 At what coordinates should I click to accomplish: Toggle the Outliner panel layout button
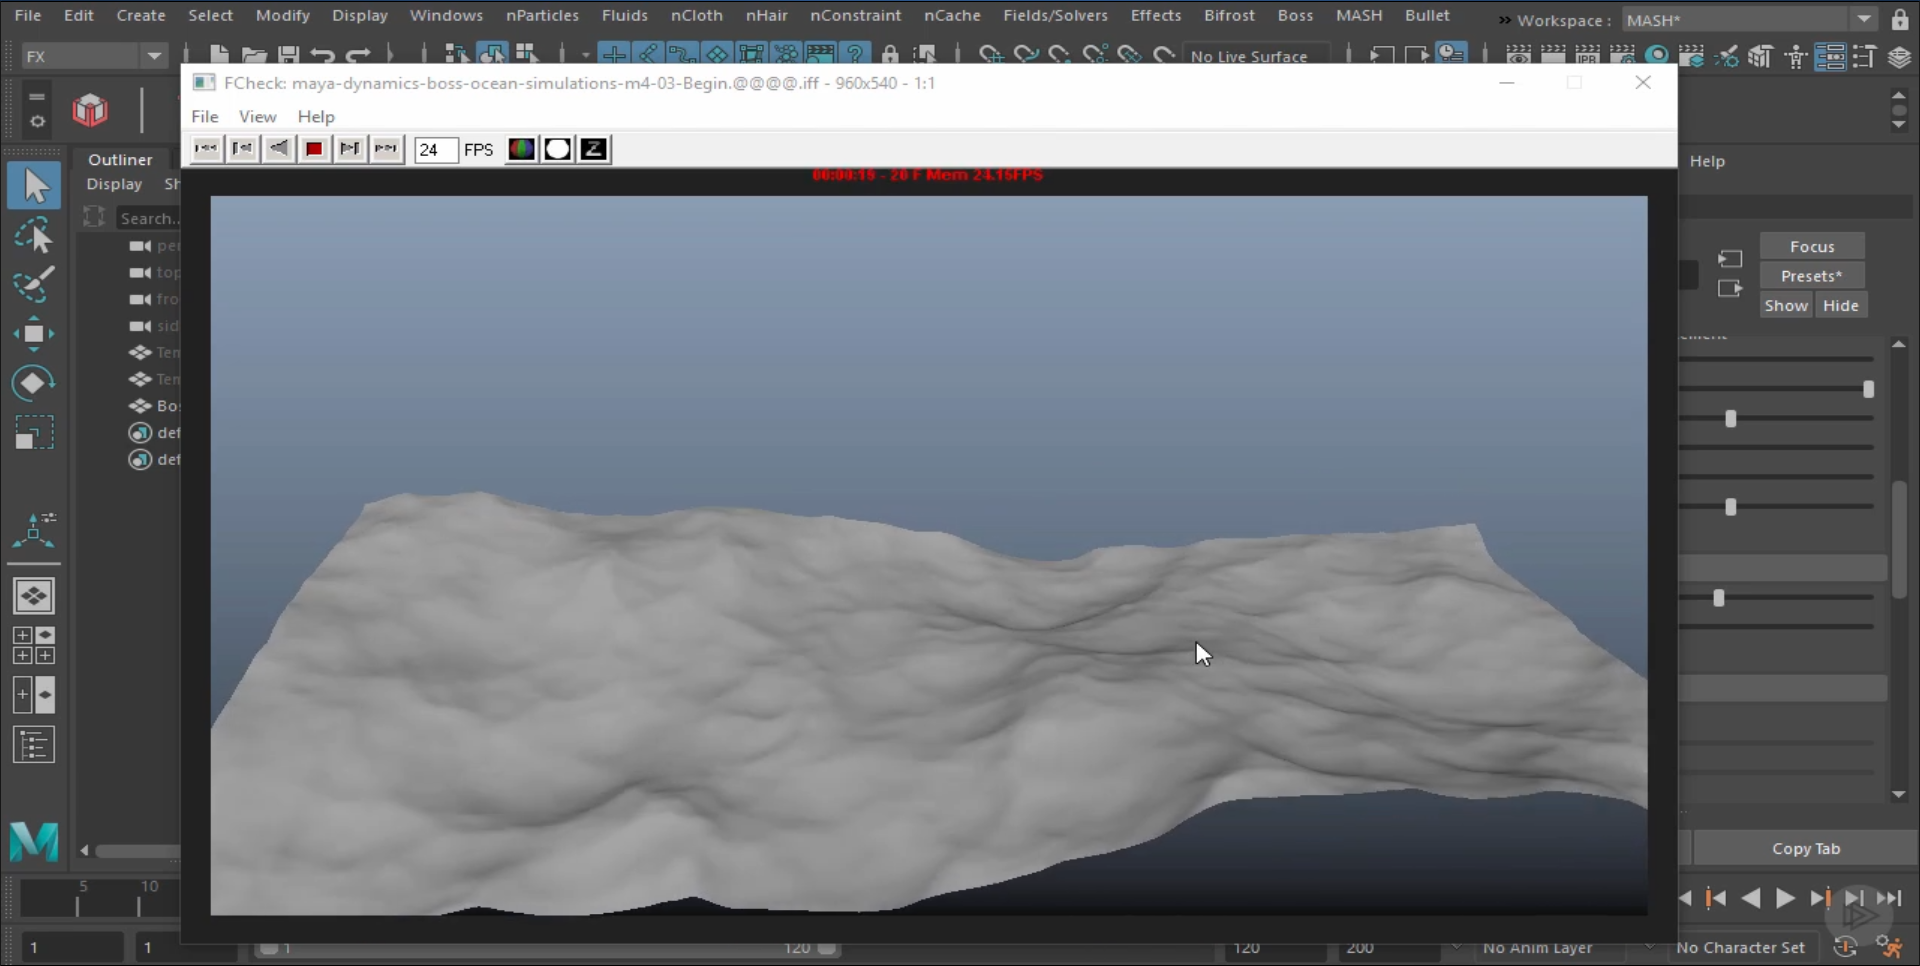(34, 745)
